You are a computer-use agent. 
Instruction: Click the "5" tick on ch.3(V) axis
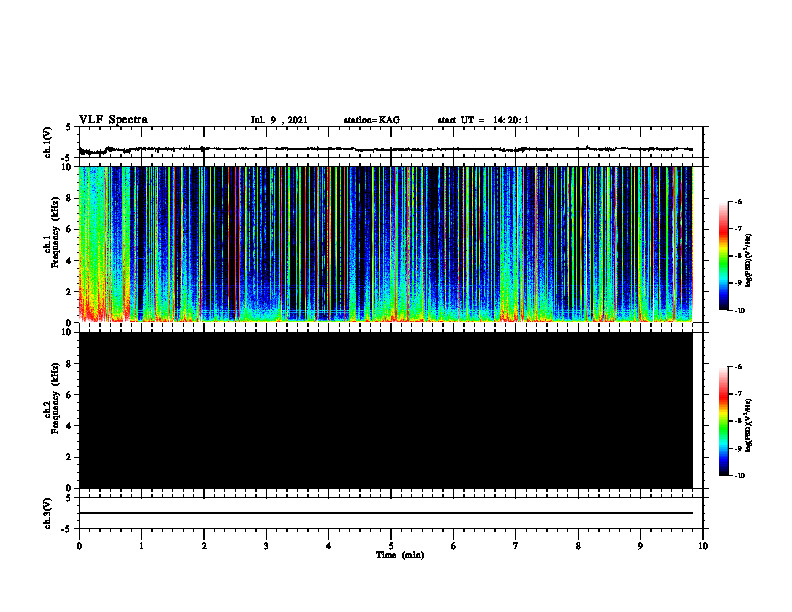point(69,498)
